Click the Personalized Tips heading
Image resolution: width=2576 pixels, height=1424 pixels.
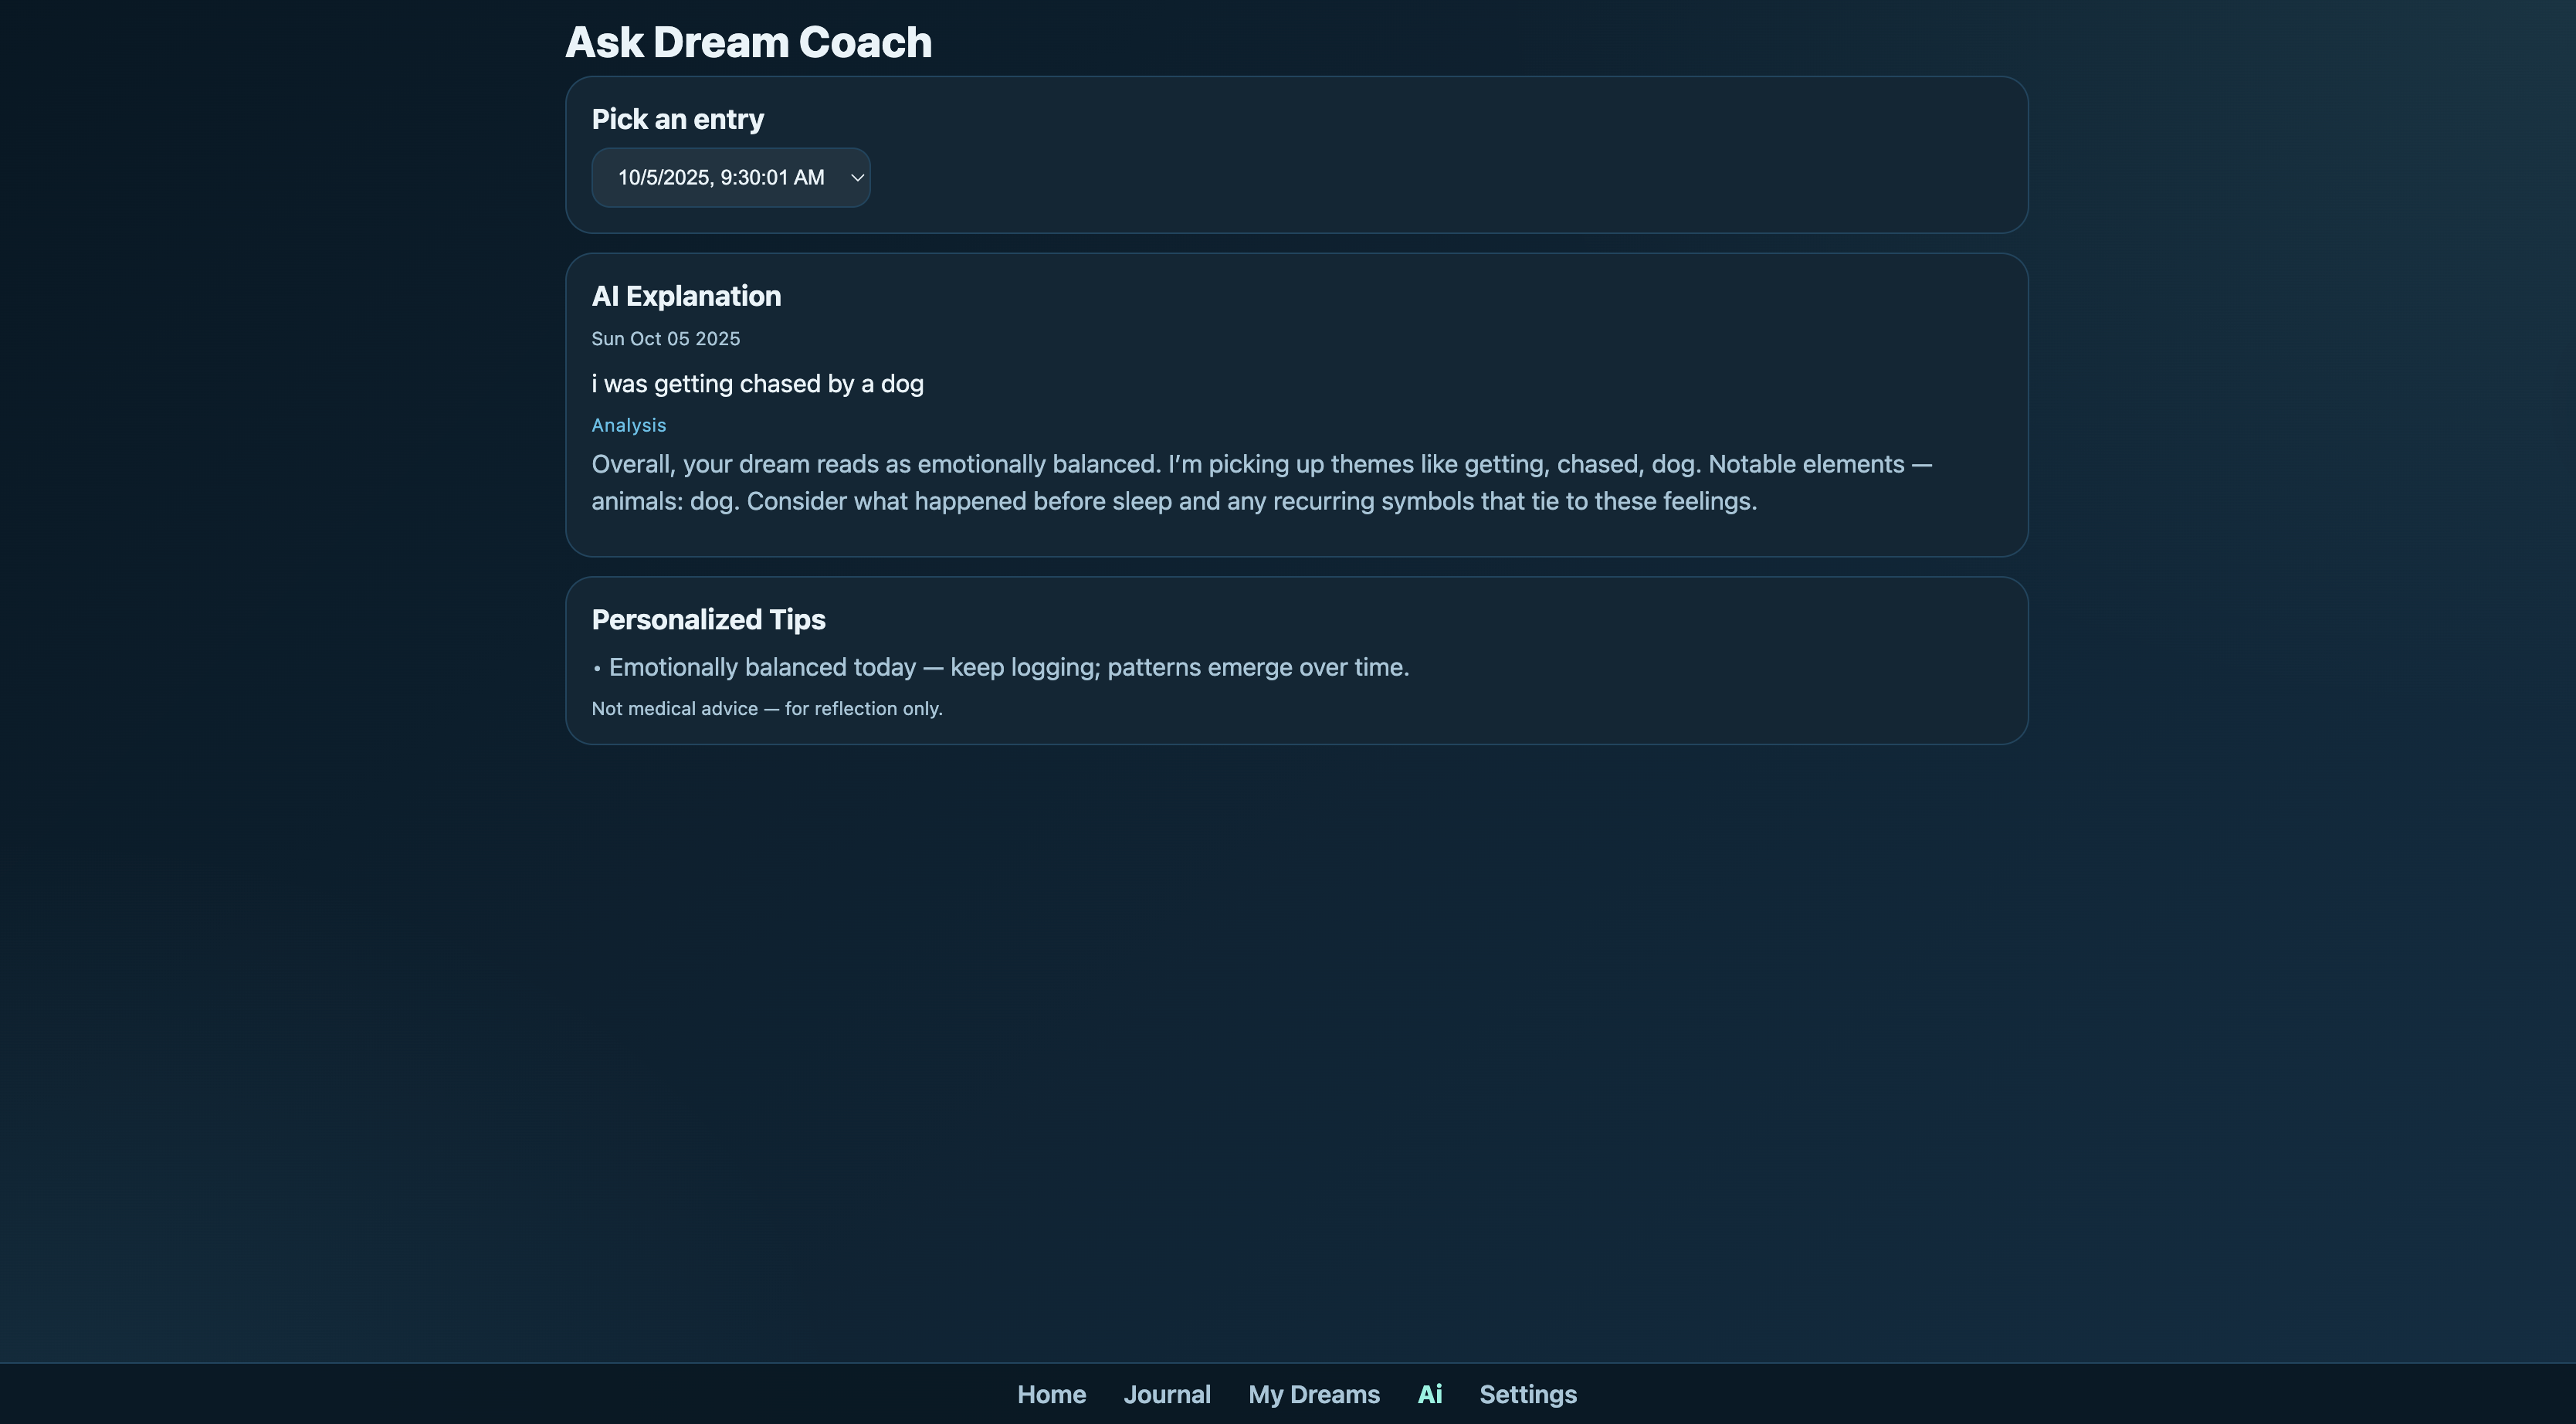coord(708,620)
